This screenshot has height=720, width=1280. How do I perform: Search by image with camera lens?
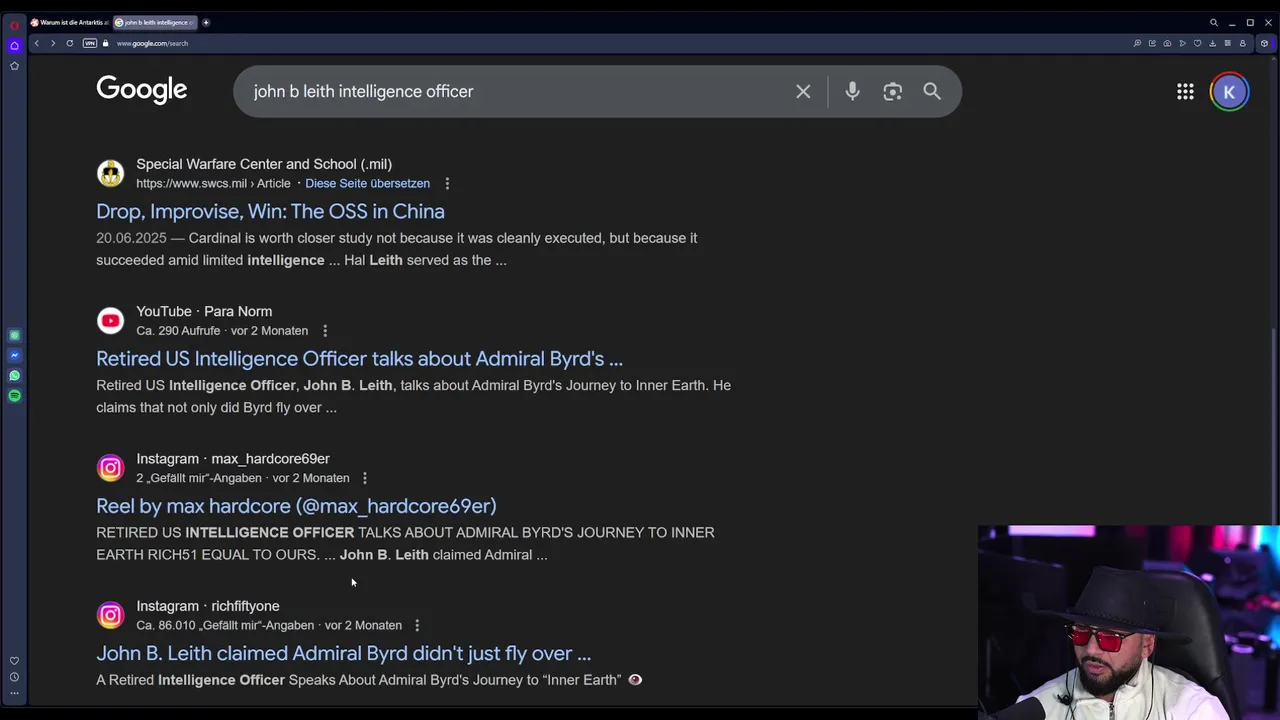[x=892, y=91]
